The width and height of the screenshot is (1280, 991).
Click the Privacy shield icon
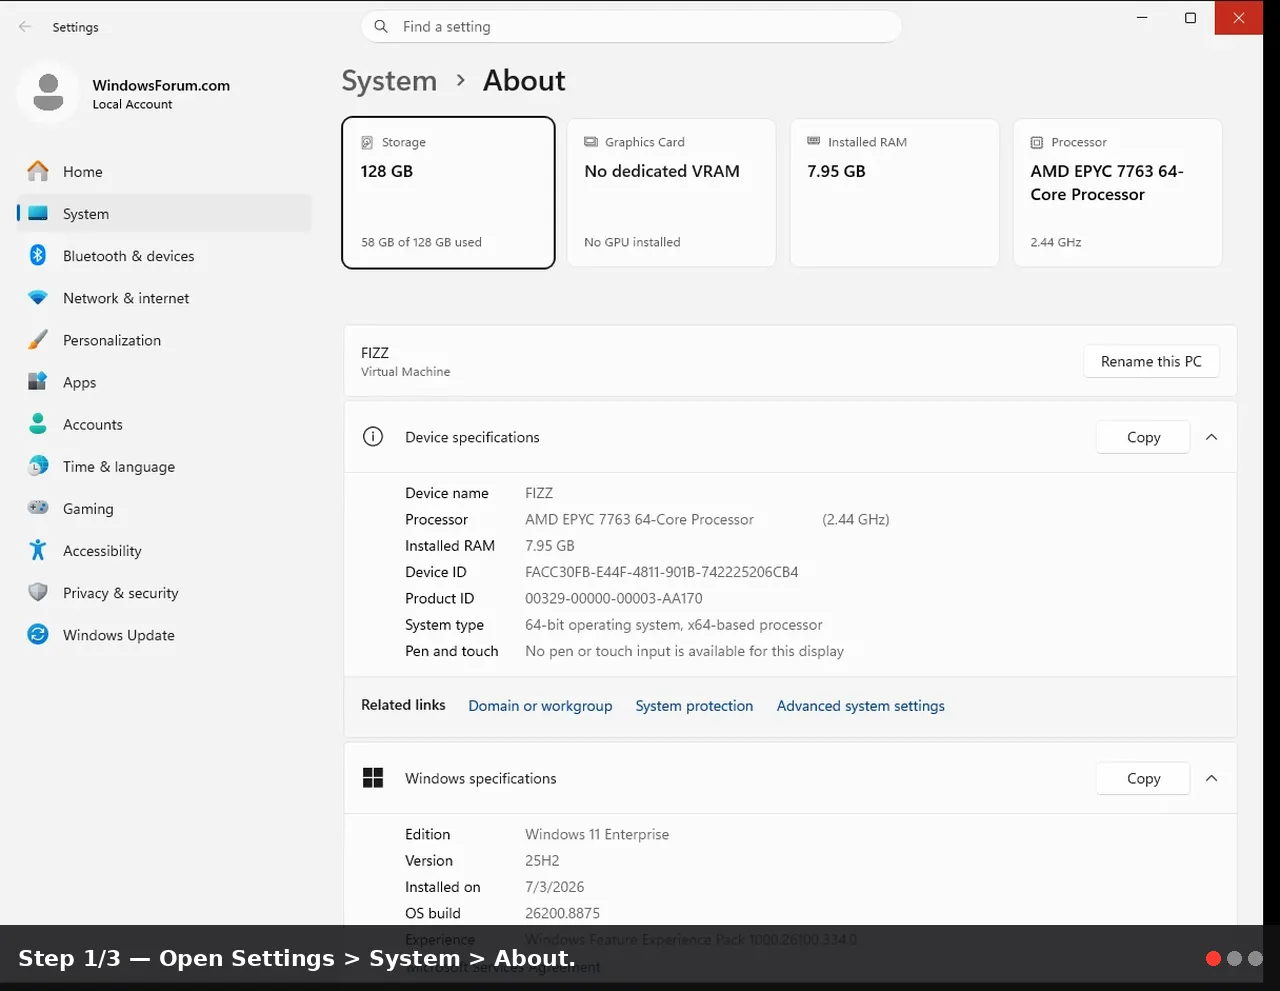tap(38, 592)
